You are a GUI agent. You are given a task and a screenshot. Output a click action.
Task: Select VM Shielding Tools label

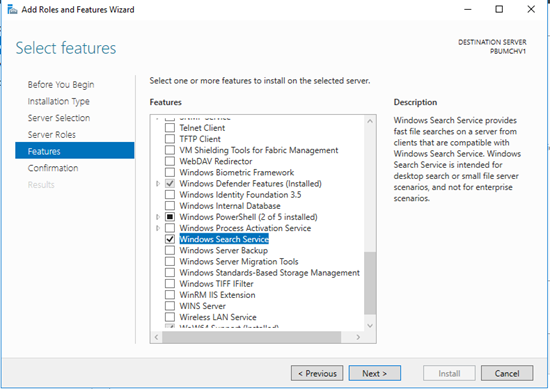click(259, 150)
